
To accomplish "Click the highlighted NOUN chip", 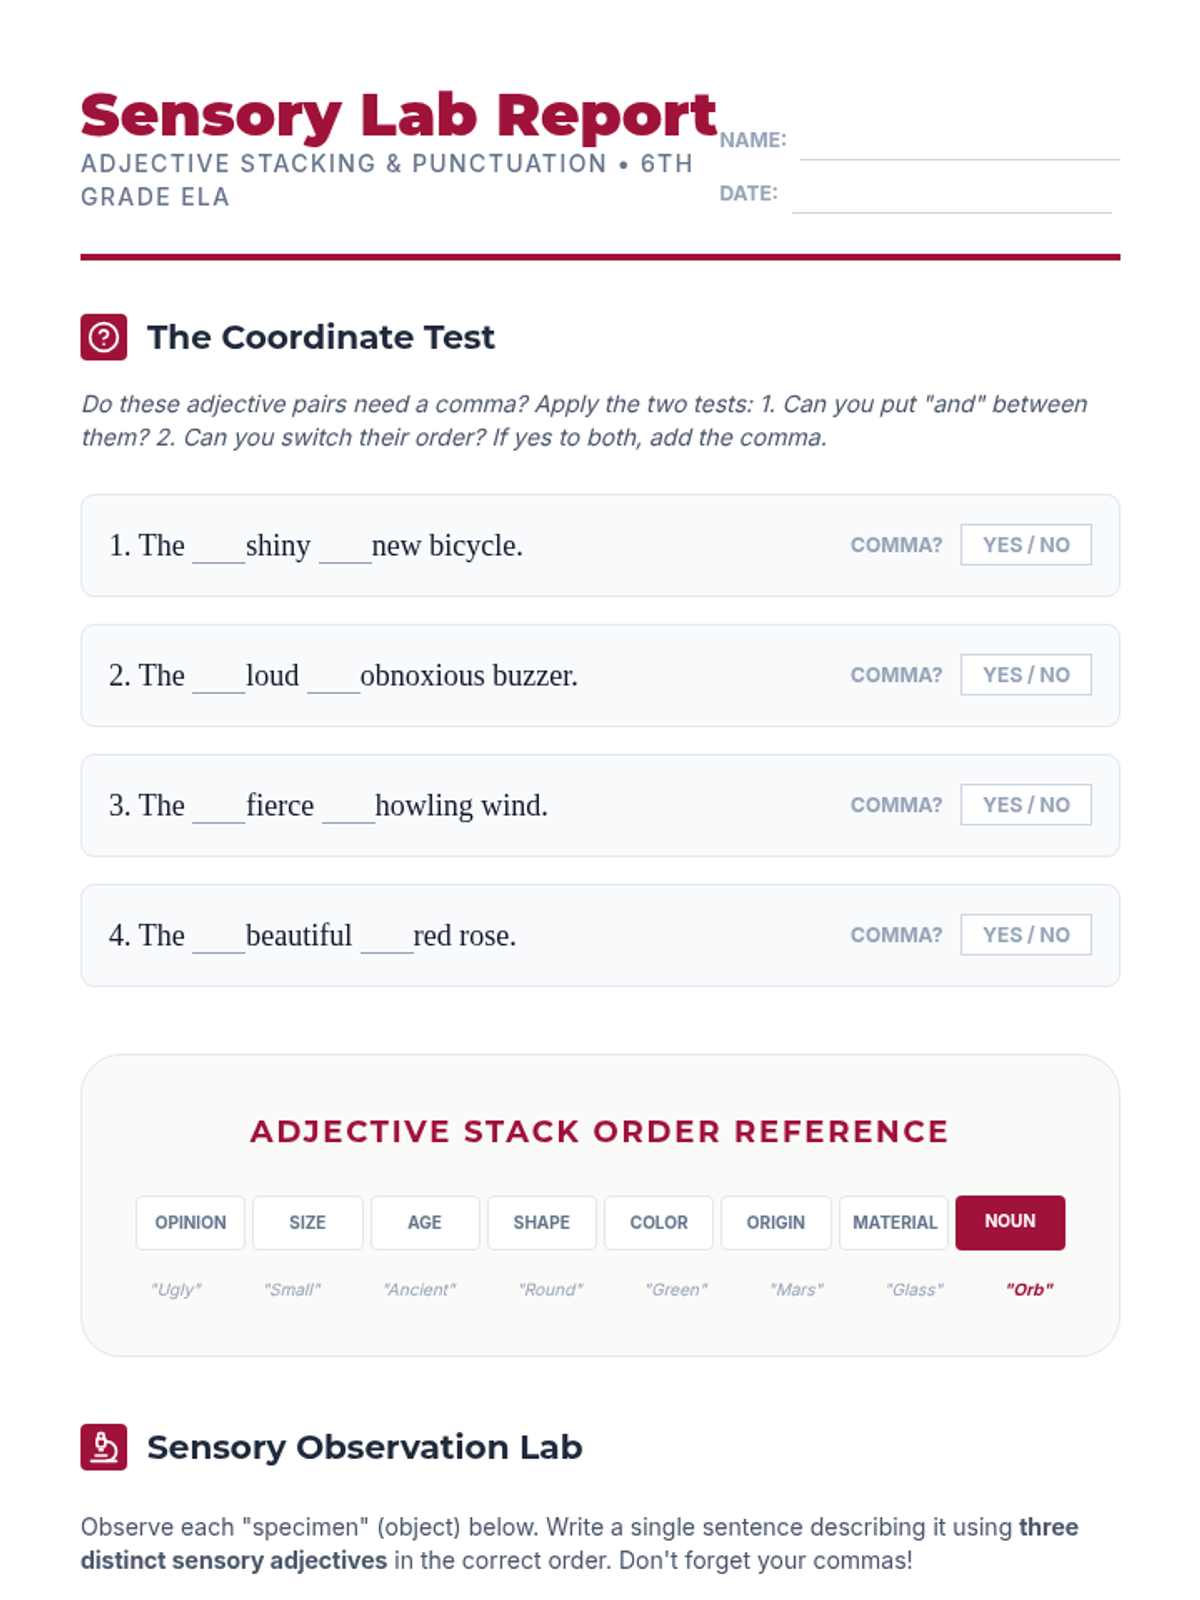I will tap(1010, 1222).
